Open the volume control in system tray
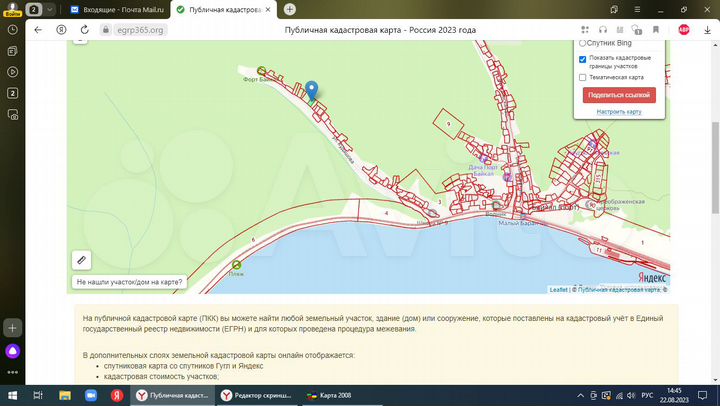The width and height of the screenshot is (720, 406). 631,395
